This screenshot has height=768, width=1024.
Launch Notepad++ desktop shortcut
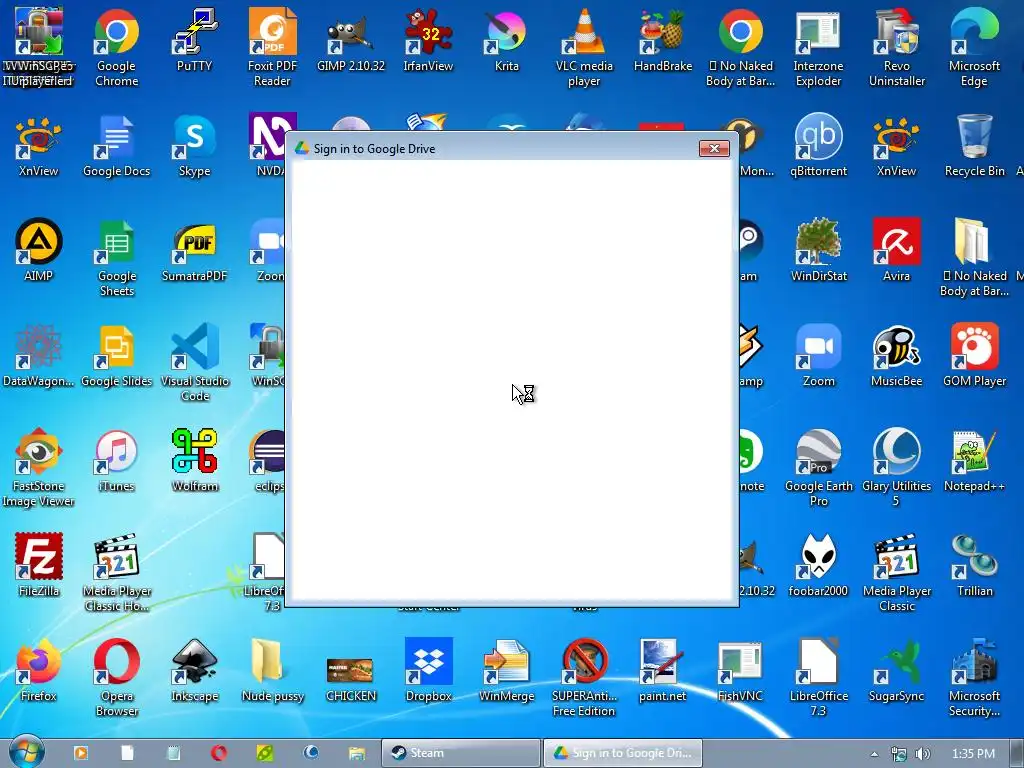(x=974, y=460)
